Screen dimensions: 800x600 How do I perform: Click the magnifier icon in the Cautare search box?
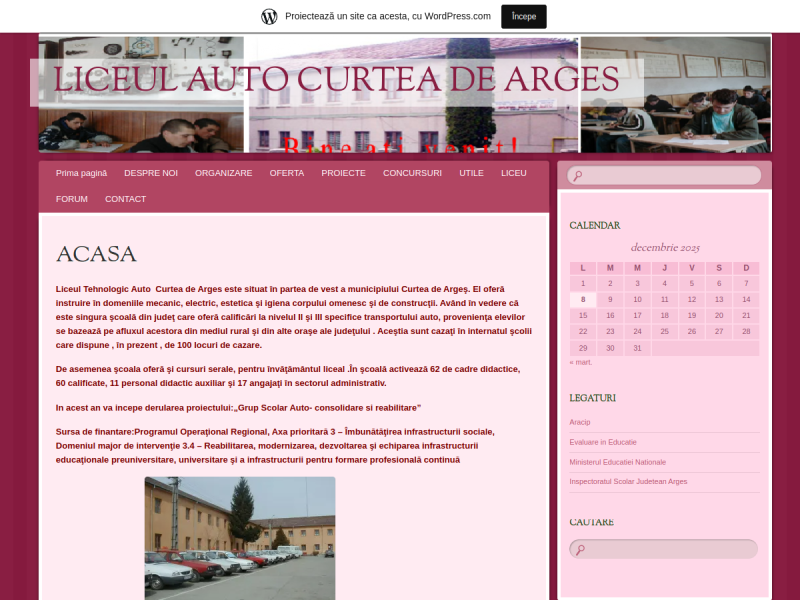coord(578,548)
